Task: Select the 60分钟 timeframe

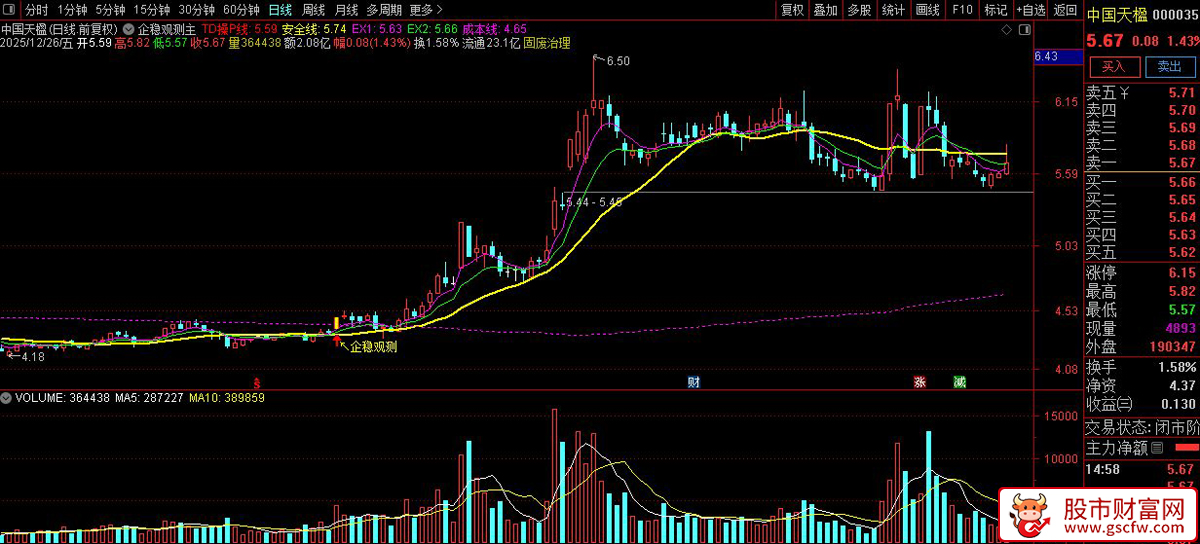Action: point(241,10)
